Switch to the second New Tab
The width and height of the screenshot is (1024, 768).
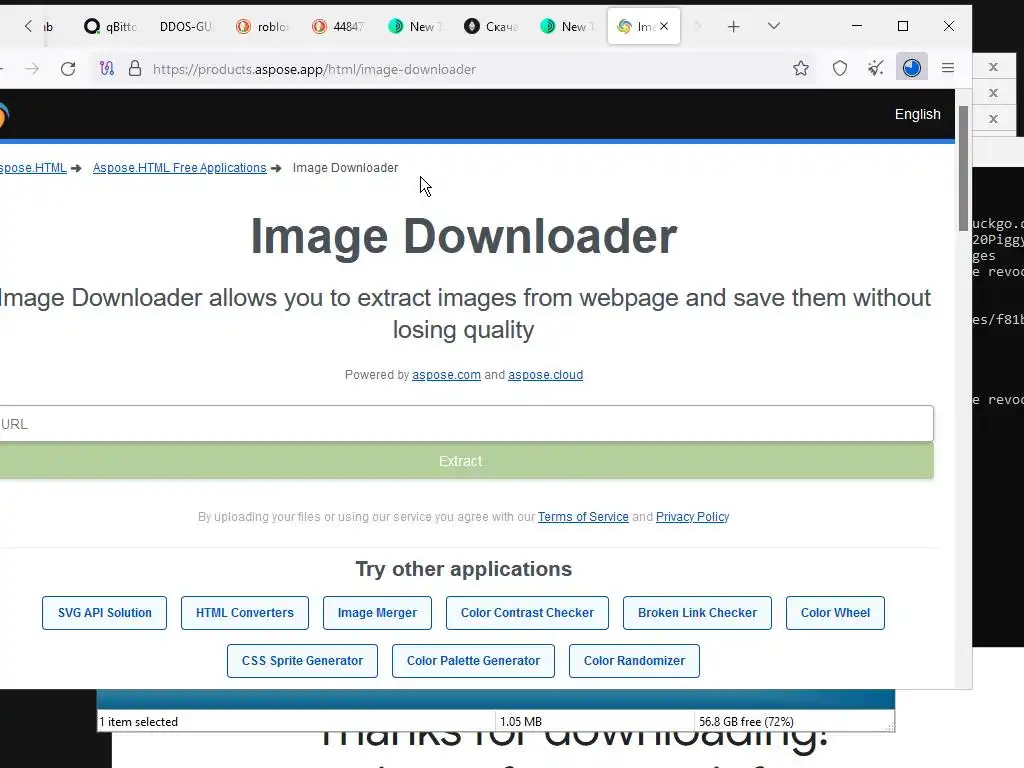point(567,27)
